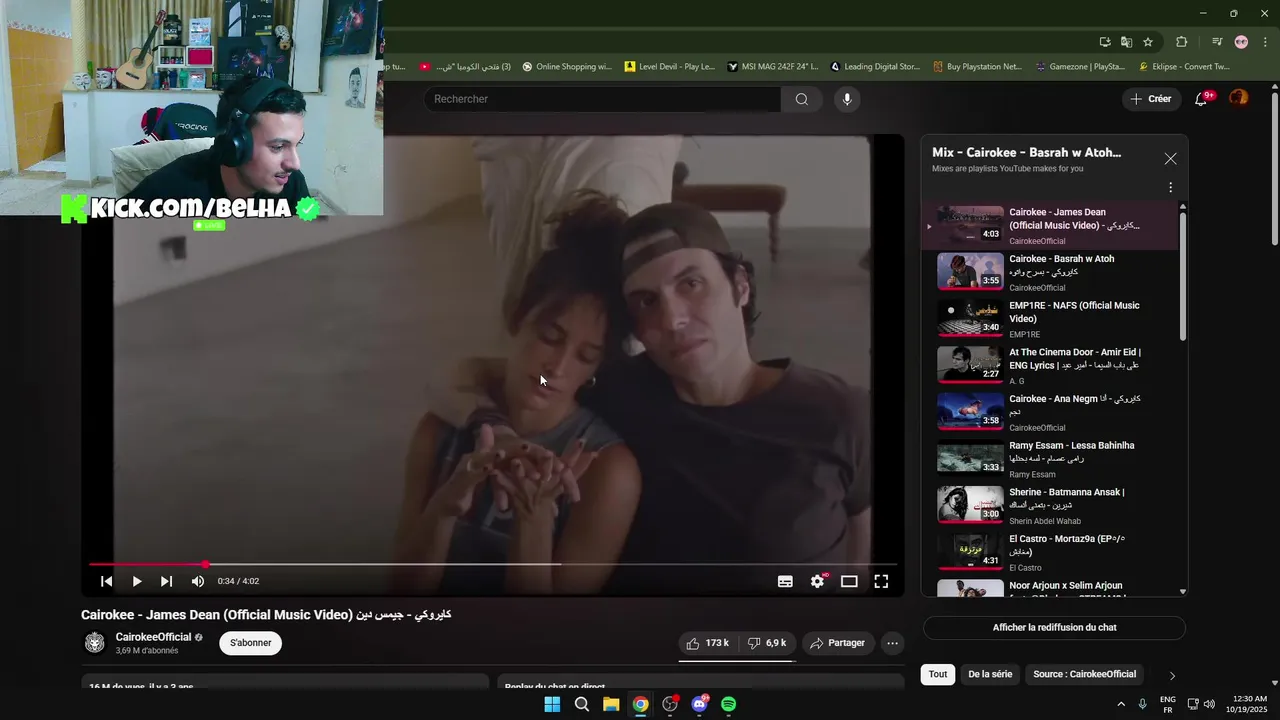Select the De la série chip

(x=990, y=674)
